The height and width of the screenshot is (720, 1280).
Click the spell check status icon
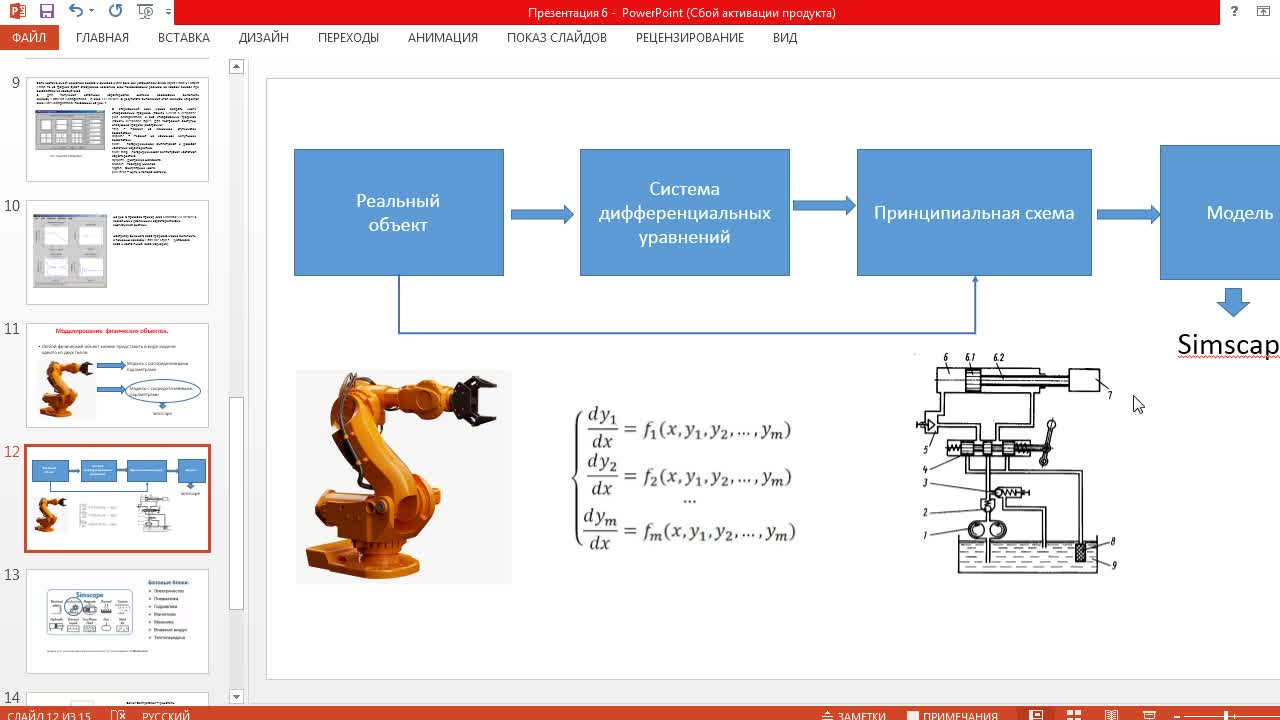click(118, 715)
